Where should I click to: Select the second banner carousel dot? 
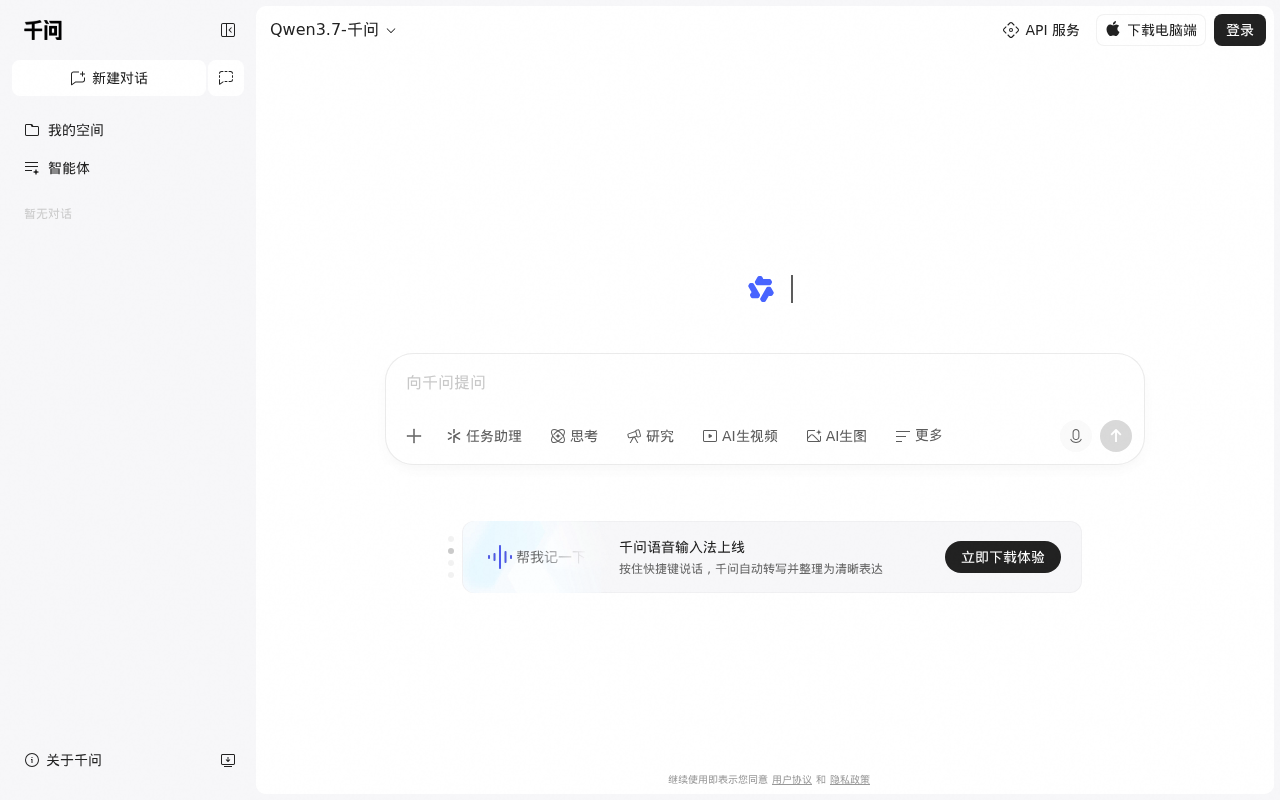[x=451, y=551]
